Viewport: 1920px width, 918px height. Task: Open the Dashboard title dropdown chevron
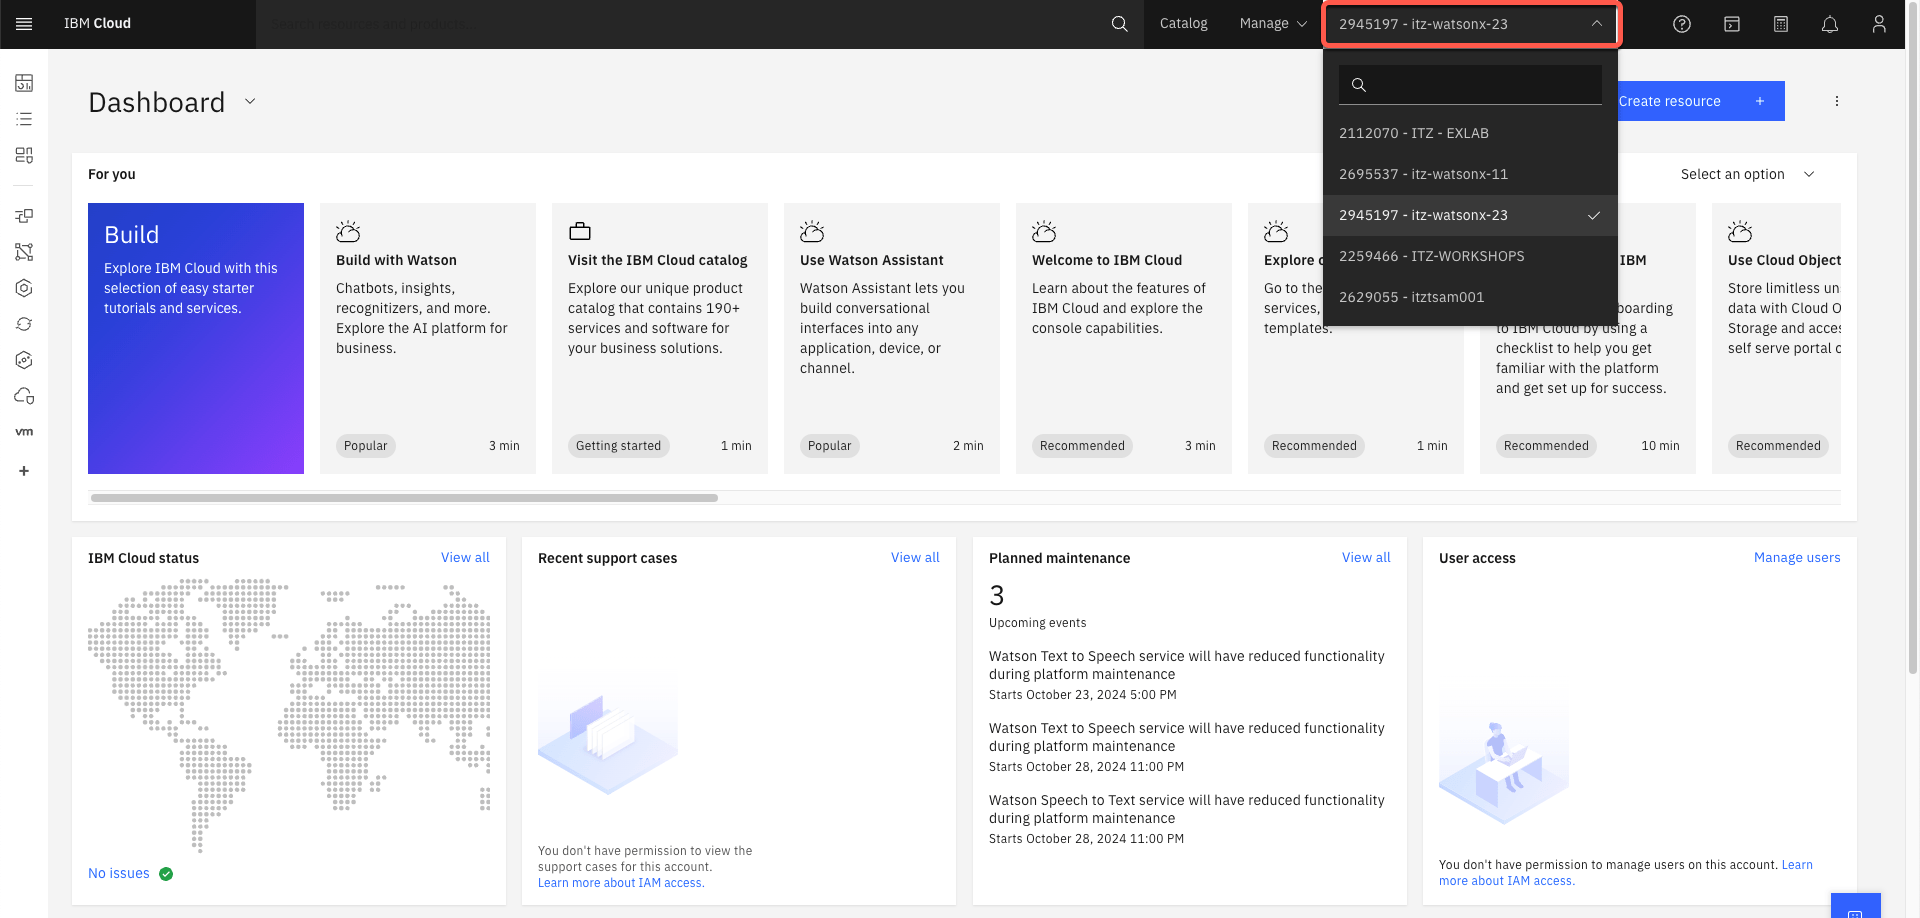(249, 101)
